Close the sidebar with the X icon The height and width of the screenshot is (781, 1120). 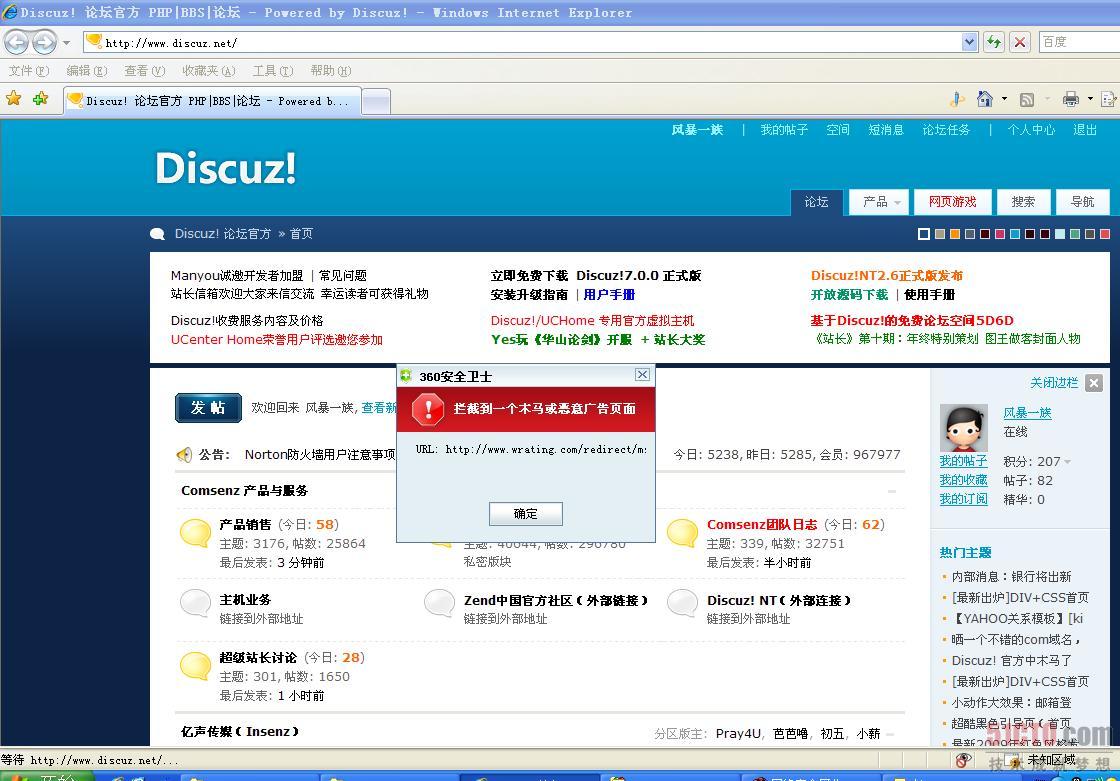[x=1094, y=383]
